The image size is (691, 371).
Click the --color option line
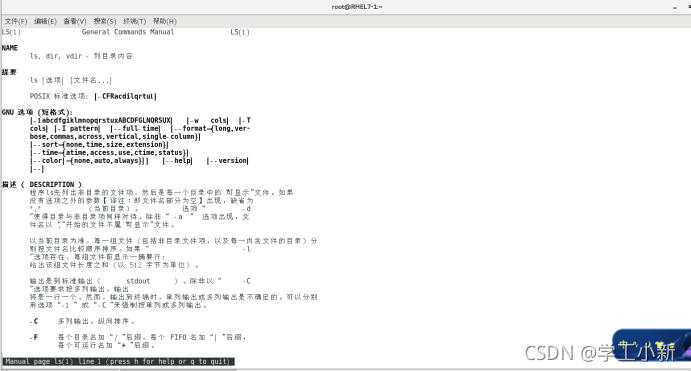89,161
